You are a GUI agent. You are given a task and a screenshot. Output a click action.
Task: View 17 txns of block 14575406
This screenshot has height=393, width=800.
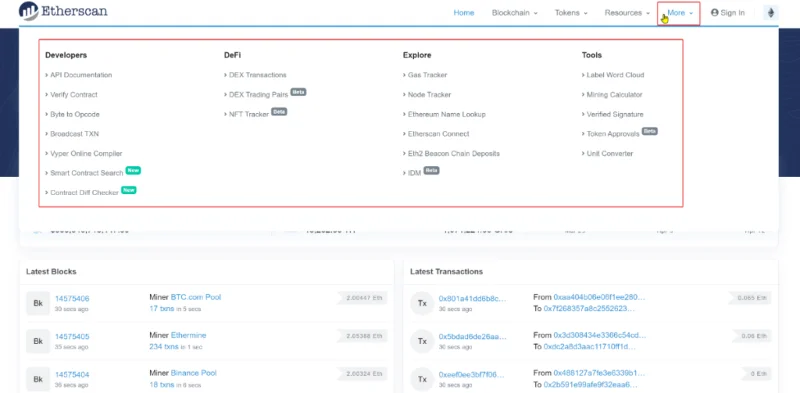pos(162,308)
